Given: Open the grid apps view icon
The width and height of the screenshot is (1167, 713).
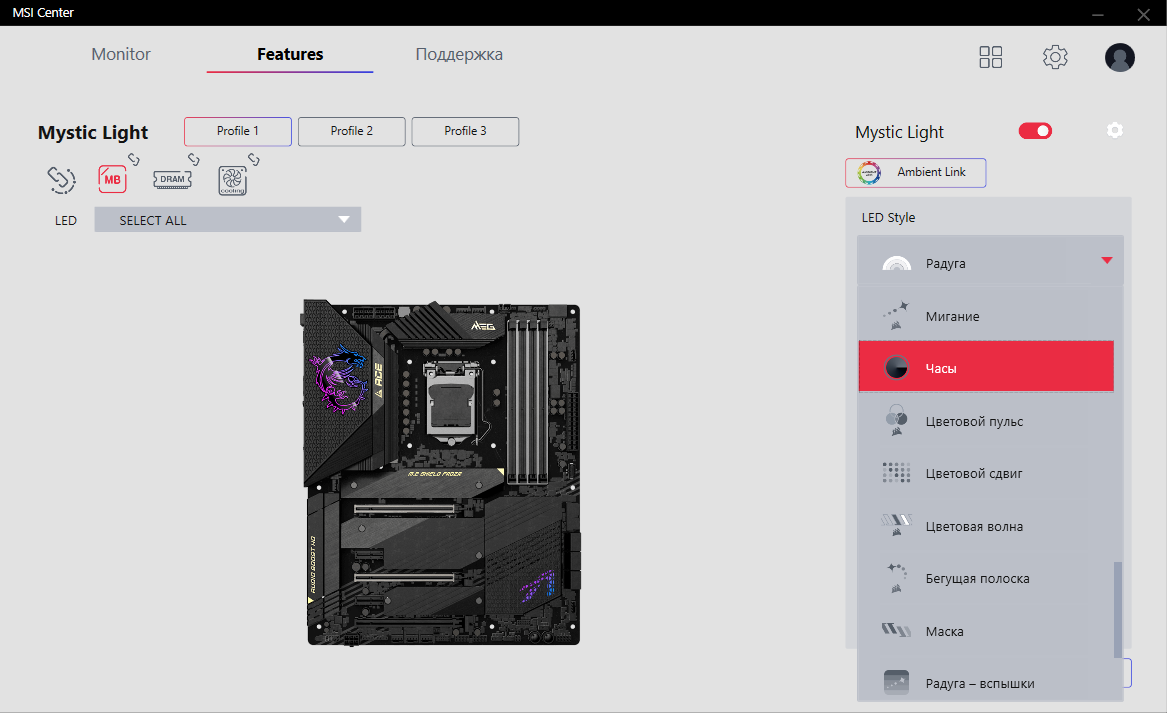Looking at the screenshot, I should coord(991,57).
